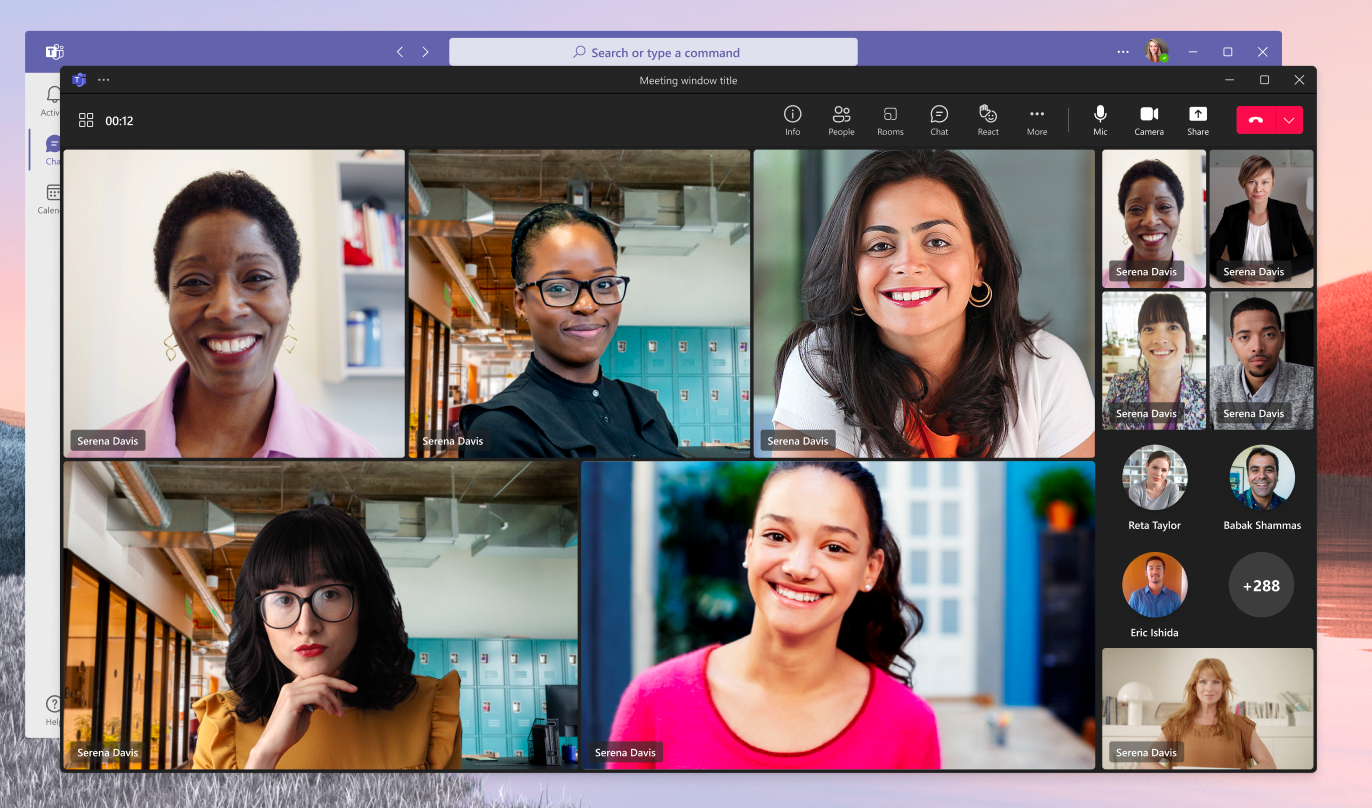View the meeting Info
Image resolution: width=1372 pixels, height=808 pixels.
pyautogui.click(x=792, y=119)
